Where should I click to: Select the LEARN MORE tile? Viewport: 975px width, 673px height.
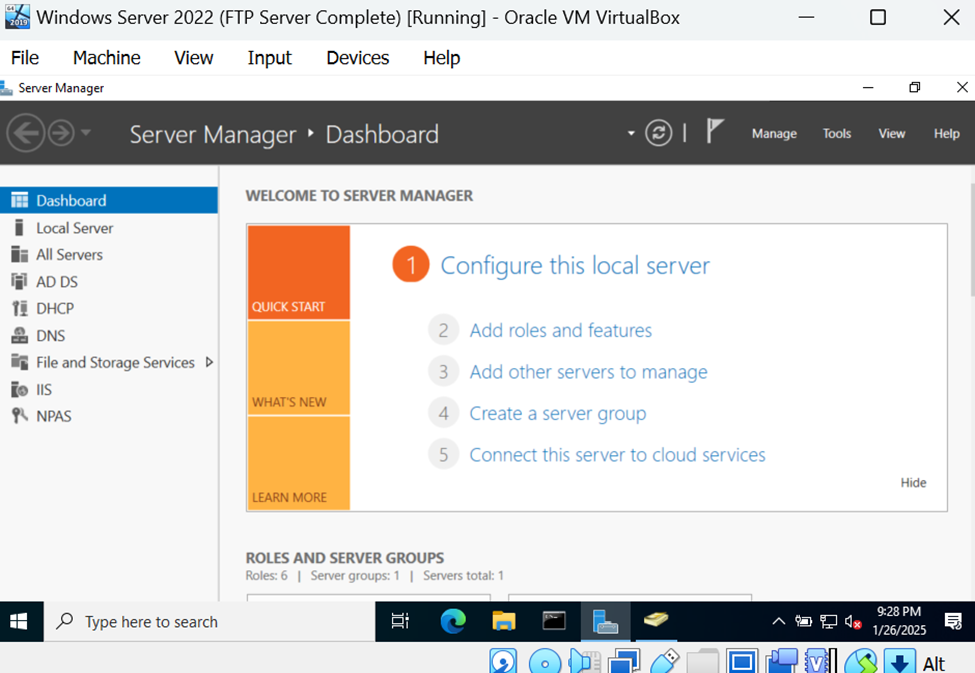[298, 463]
